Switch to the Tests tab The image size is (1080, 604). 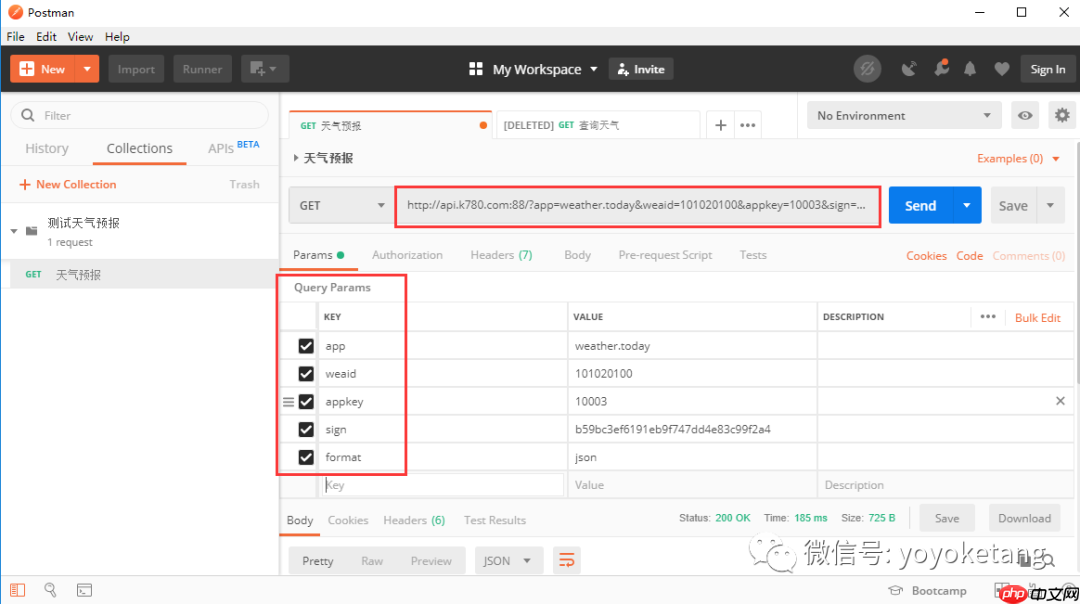click(753, 255)
